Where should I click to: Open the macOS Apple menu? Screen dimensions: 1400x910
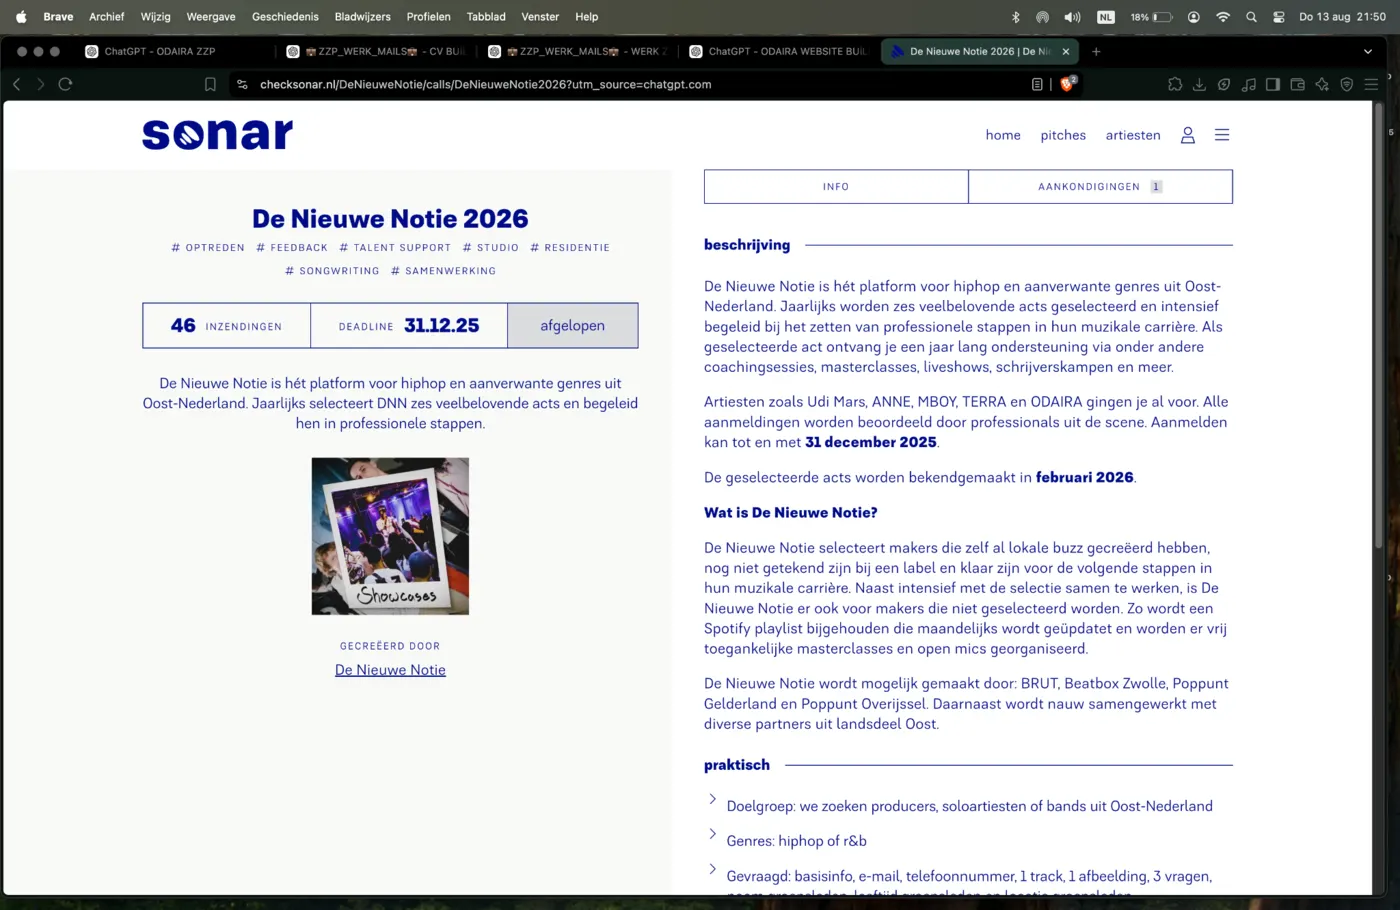[x=21, y=17]
